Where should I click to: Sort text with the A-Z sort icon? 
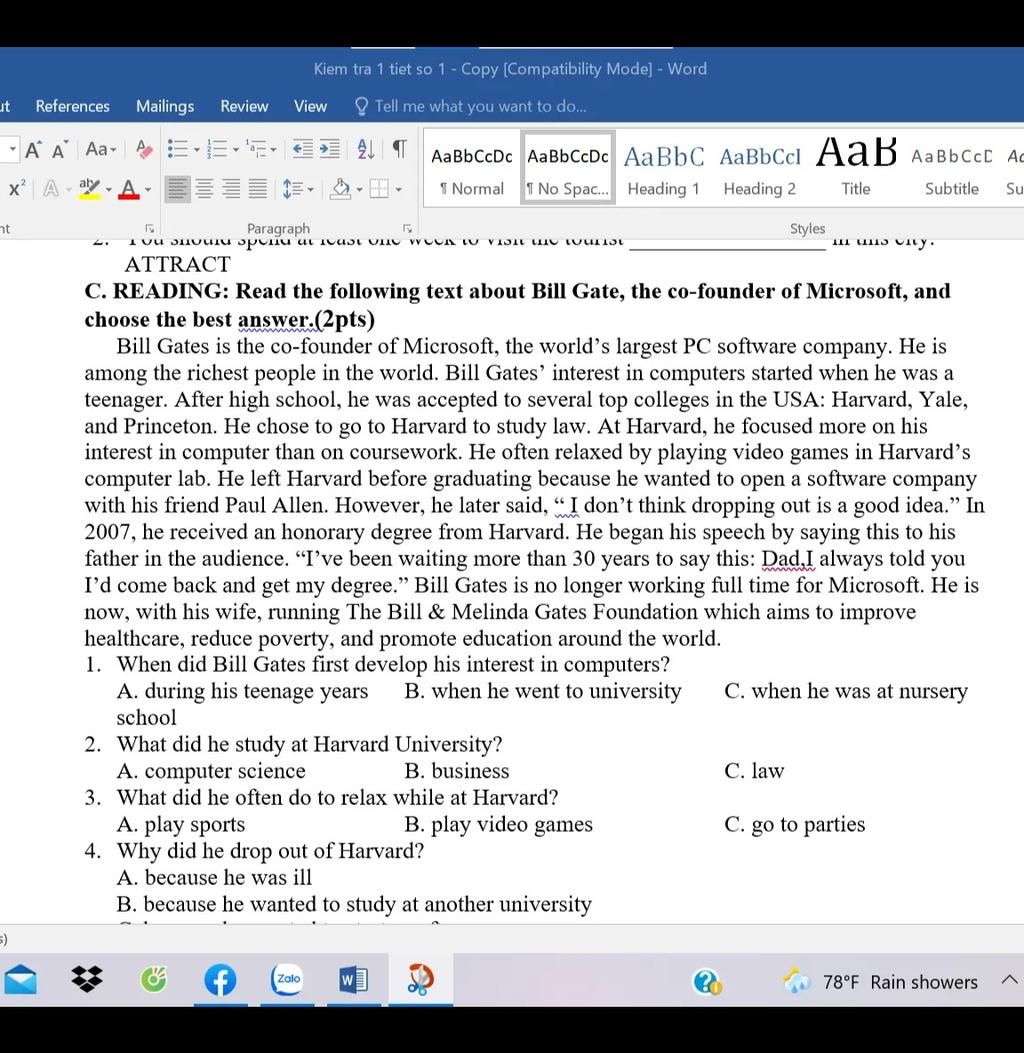click(x=366, y=148)
